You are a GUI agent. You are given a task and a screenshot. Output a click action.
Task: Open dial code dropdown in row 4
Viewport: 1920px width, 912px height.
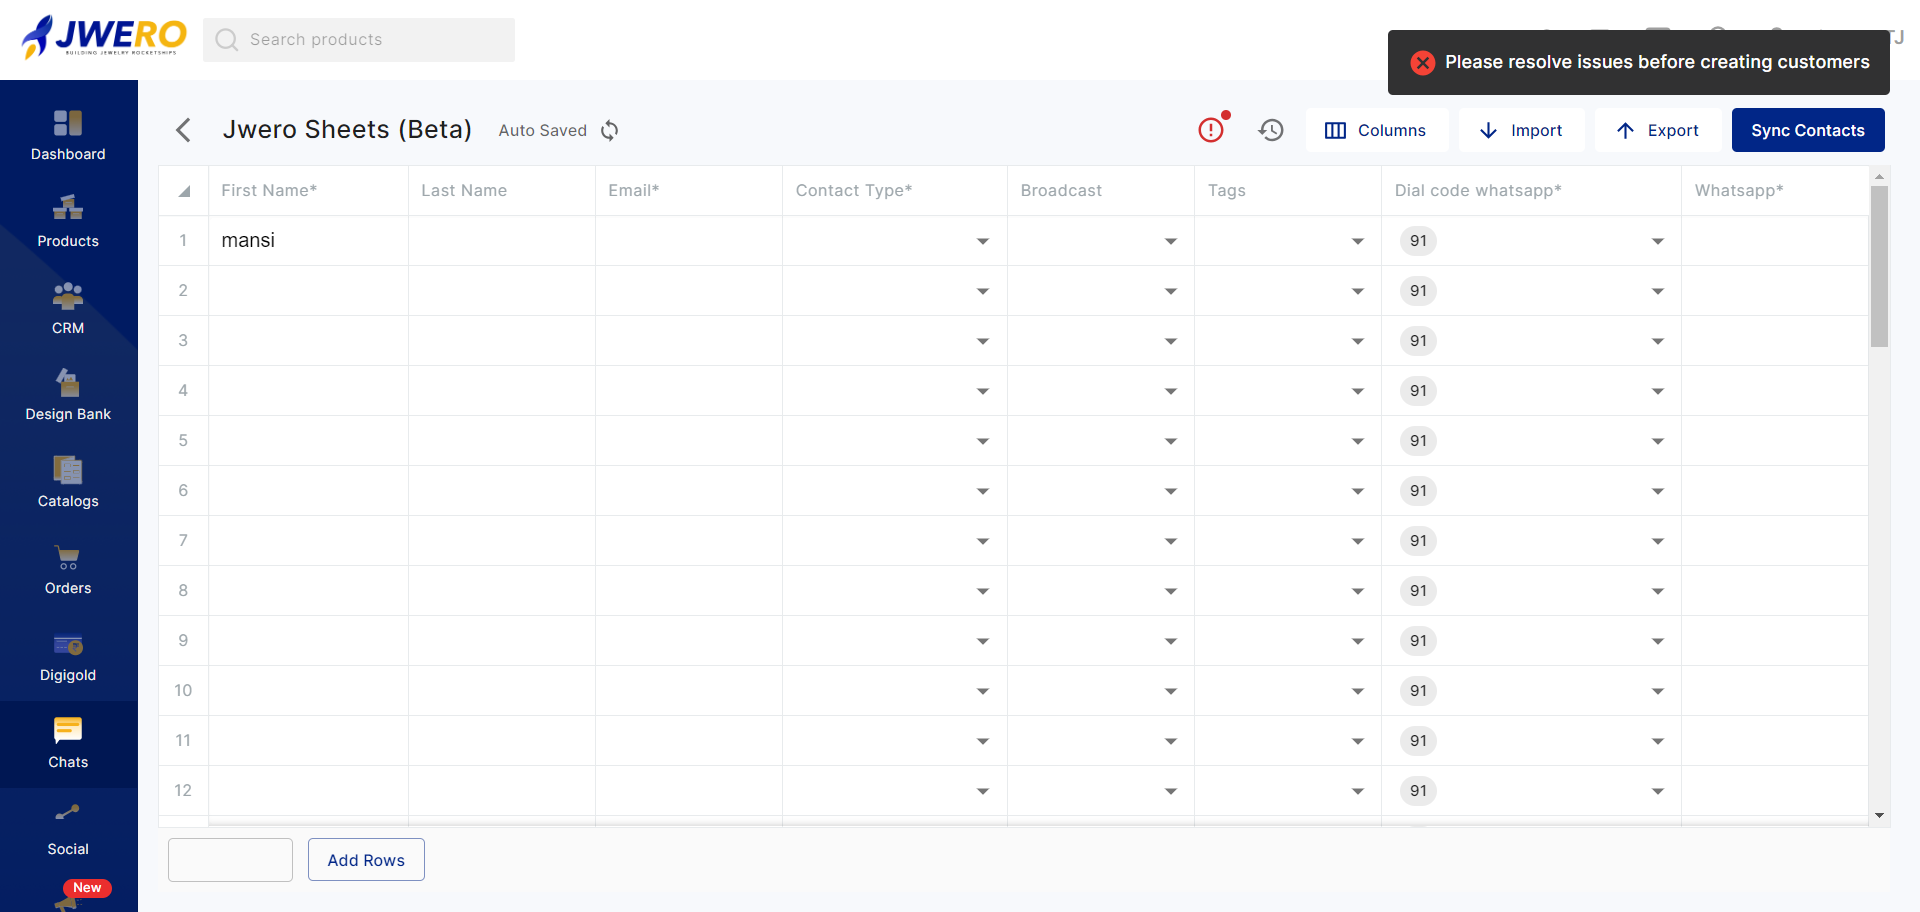(1657, 391)
